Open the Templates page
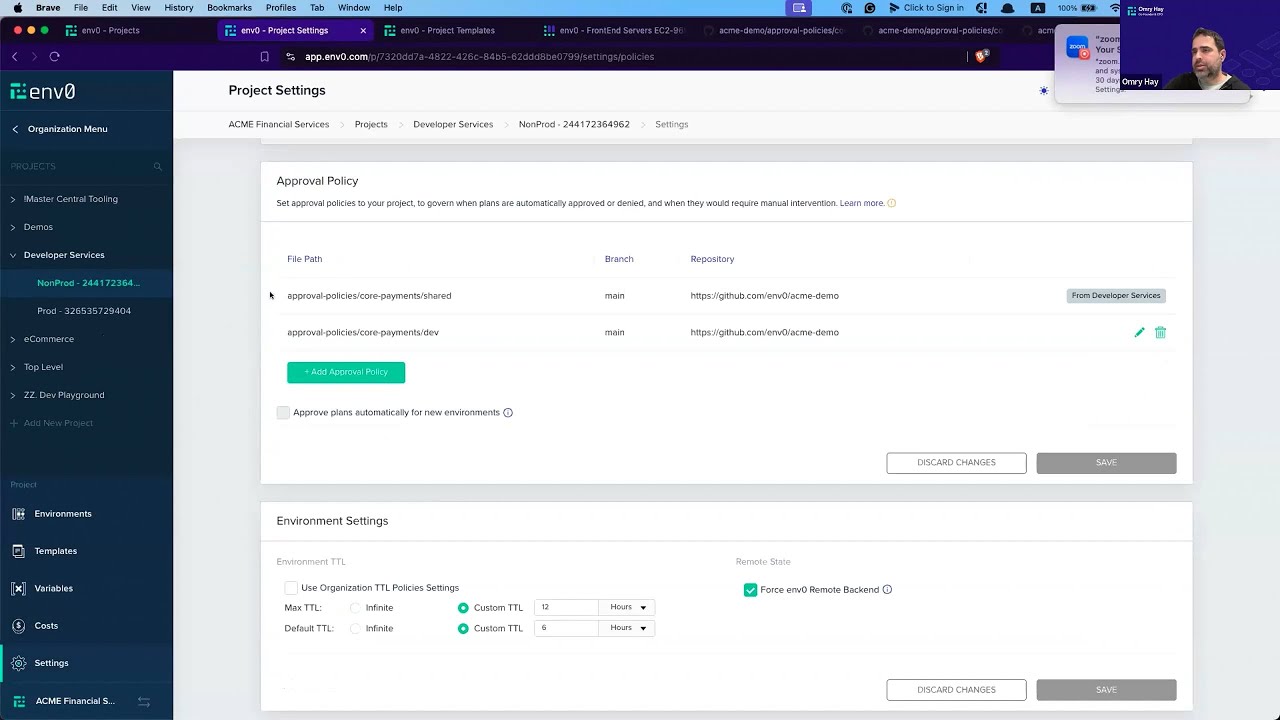The width and height of the screenshot is (1280, 720). point(55,551)
